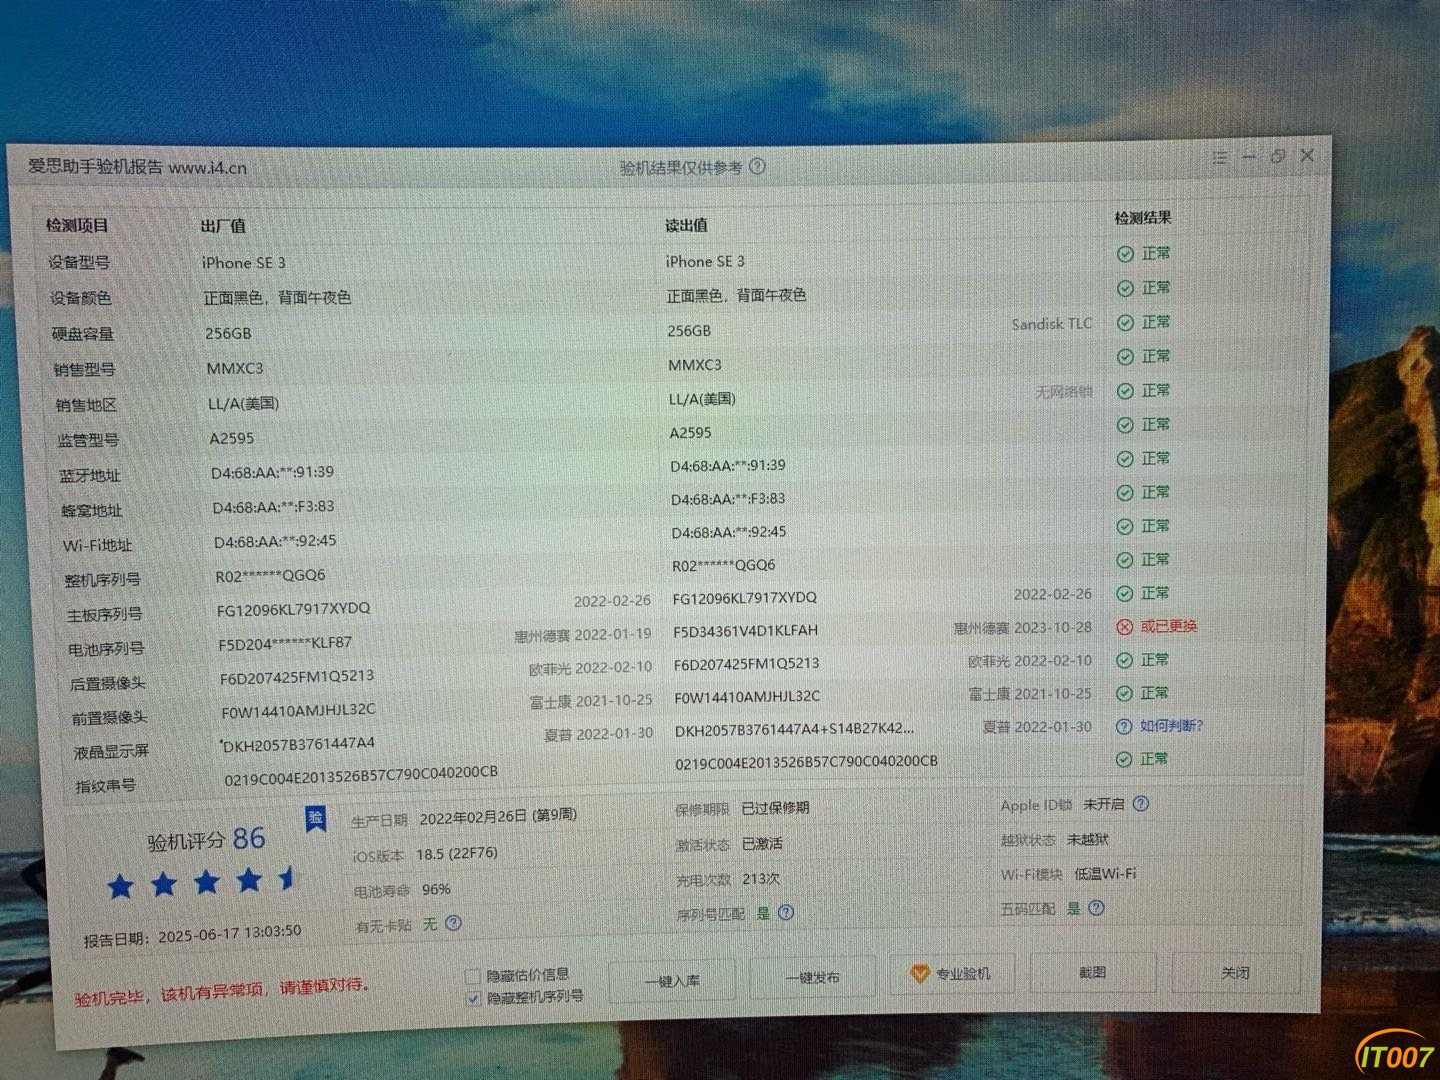Click 充电次数 213次 value
The height and width of the screenshot is (1080, 1440).
coord(761,879)
